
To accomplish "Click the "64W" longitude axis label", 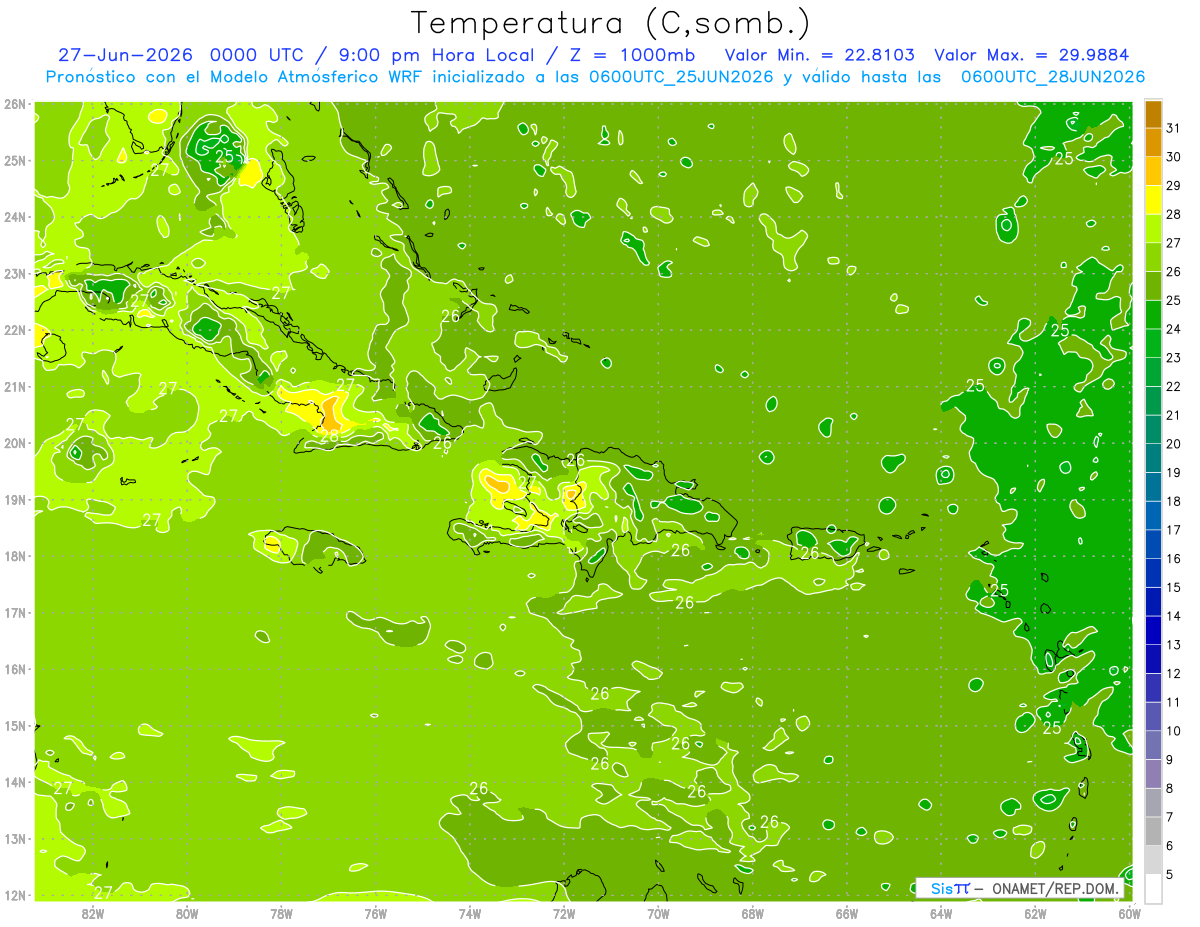I will click(941, 913).
